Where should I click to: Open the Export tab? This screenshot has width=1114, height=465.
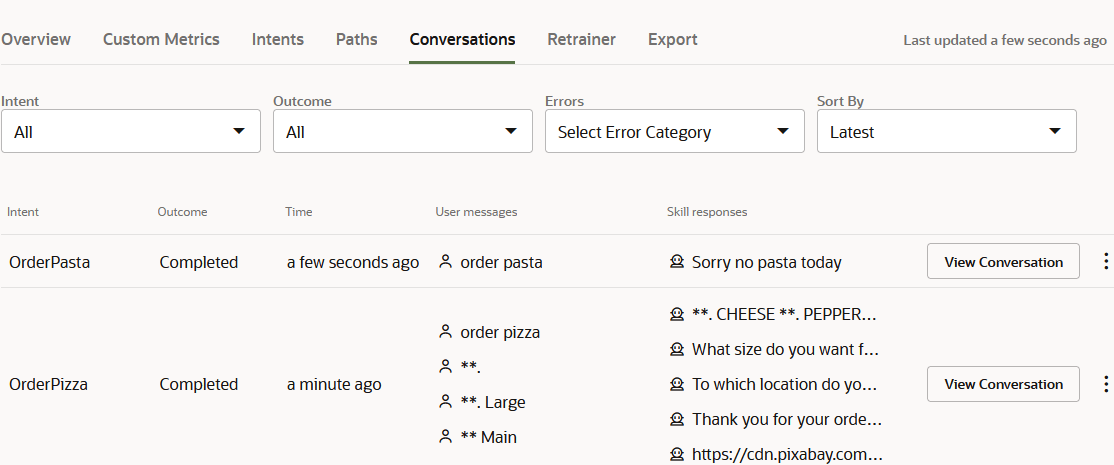(673, 40)
